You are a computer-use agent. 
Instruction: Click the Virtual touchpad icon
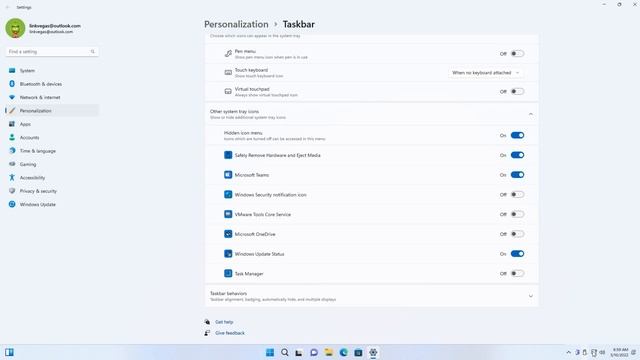(x=228, y=91)
